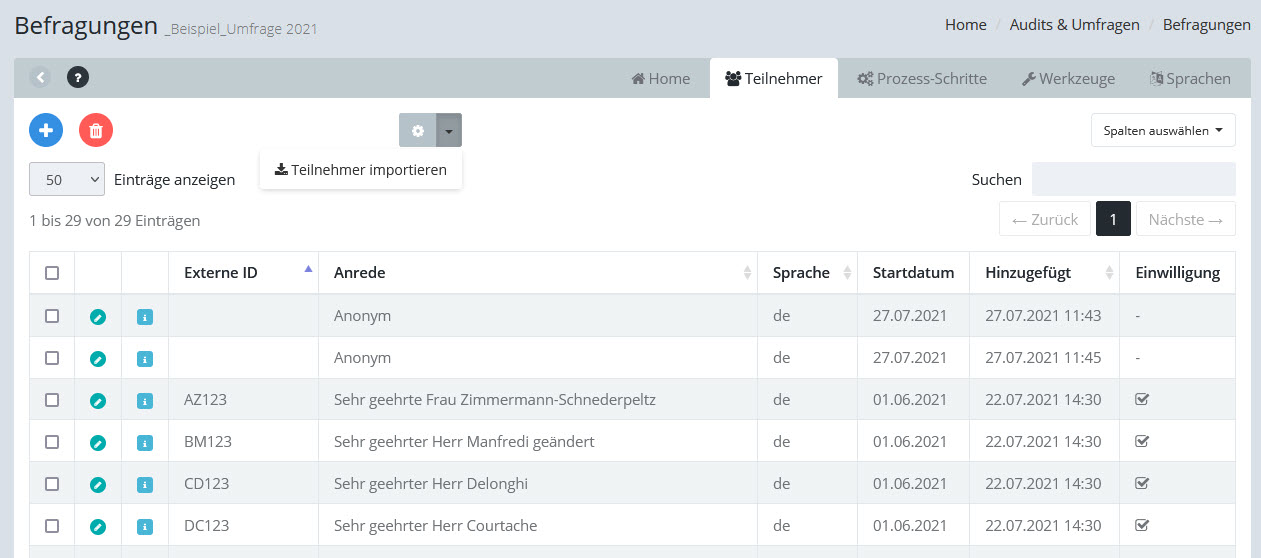Select checkbox for row AZ123
This screenshot has width=1261, height=558.
tap(52, 400)
